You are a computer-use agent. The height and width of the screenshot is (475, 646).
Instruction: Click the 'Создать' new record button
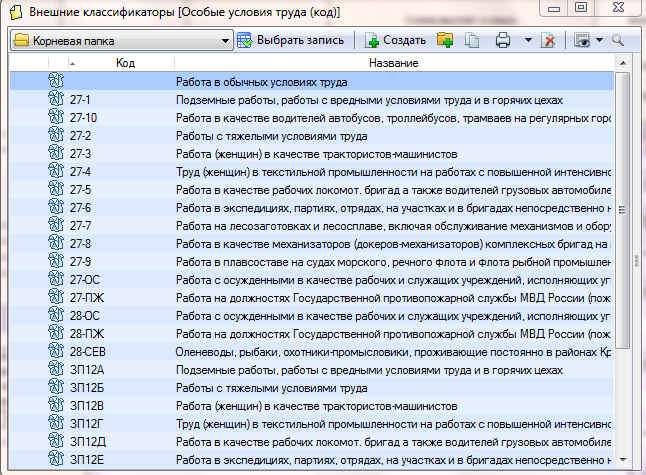[x=395, y=40]
